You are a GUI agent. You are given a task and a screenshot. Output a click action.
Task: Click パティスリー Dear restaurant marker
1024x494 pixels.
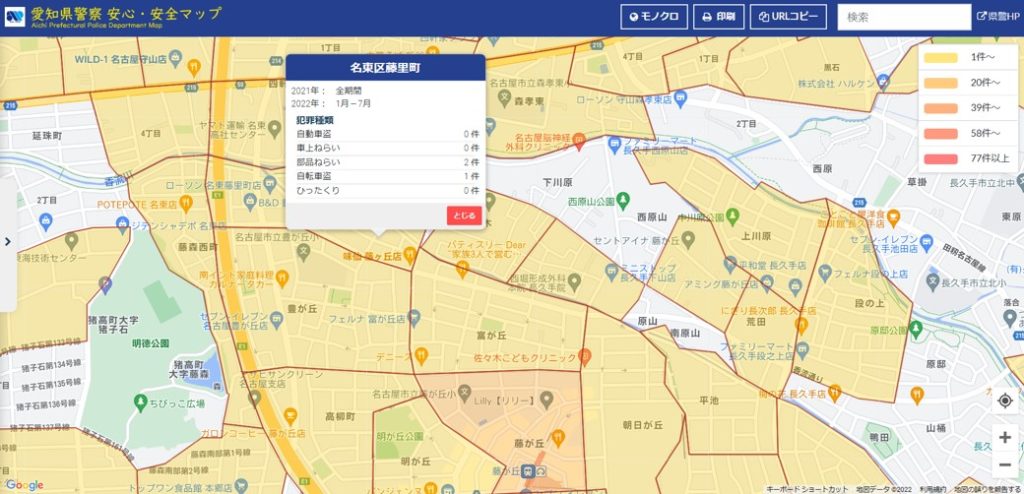tap(462, 267)
